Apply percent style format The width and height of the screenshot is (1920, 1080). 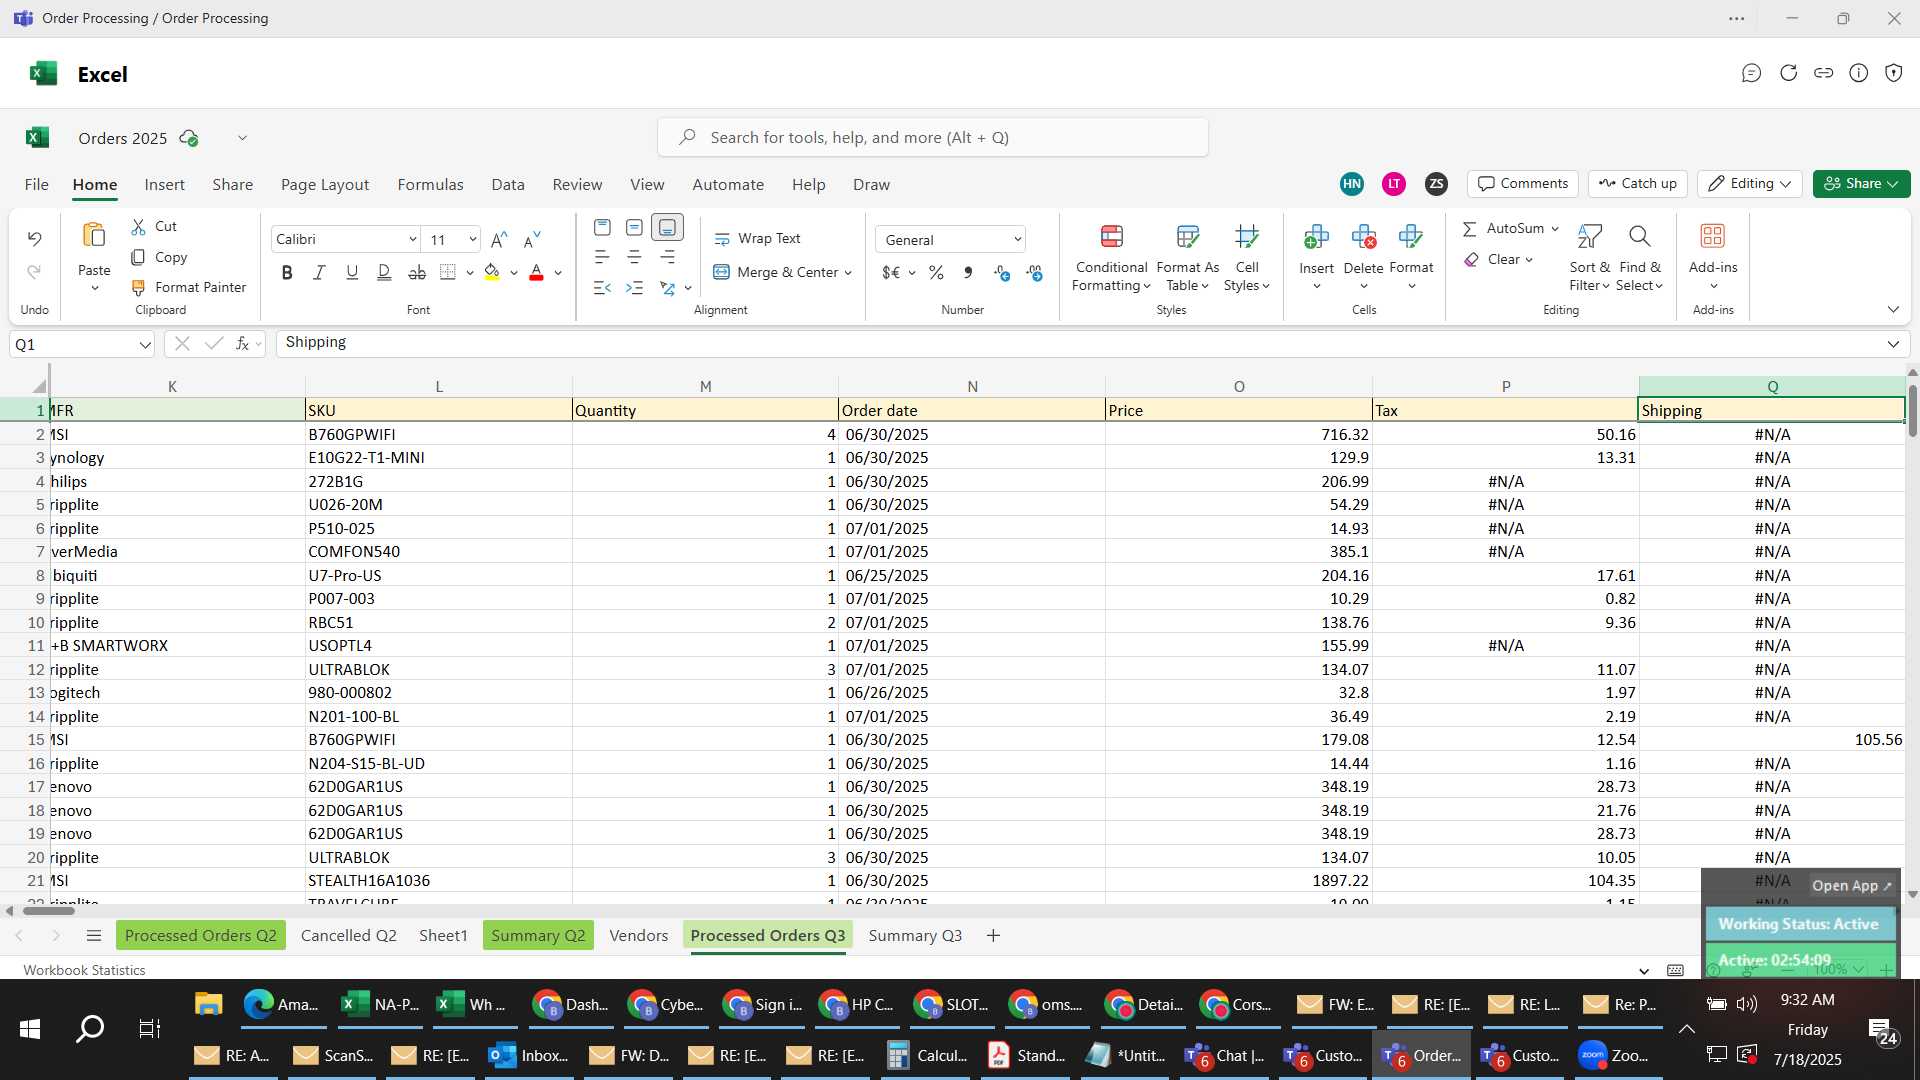coord(936,272)
